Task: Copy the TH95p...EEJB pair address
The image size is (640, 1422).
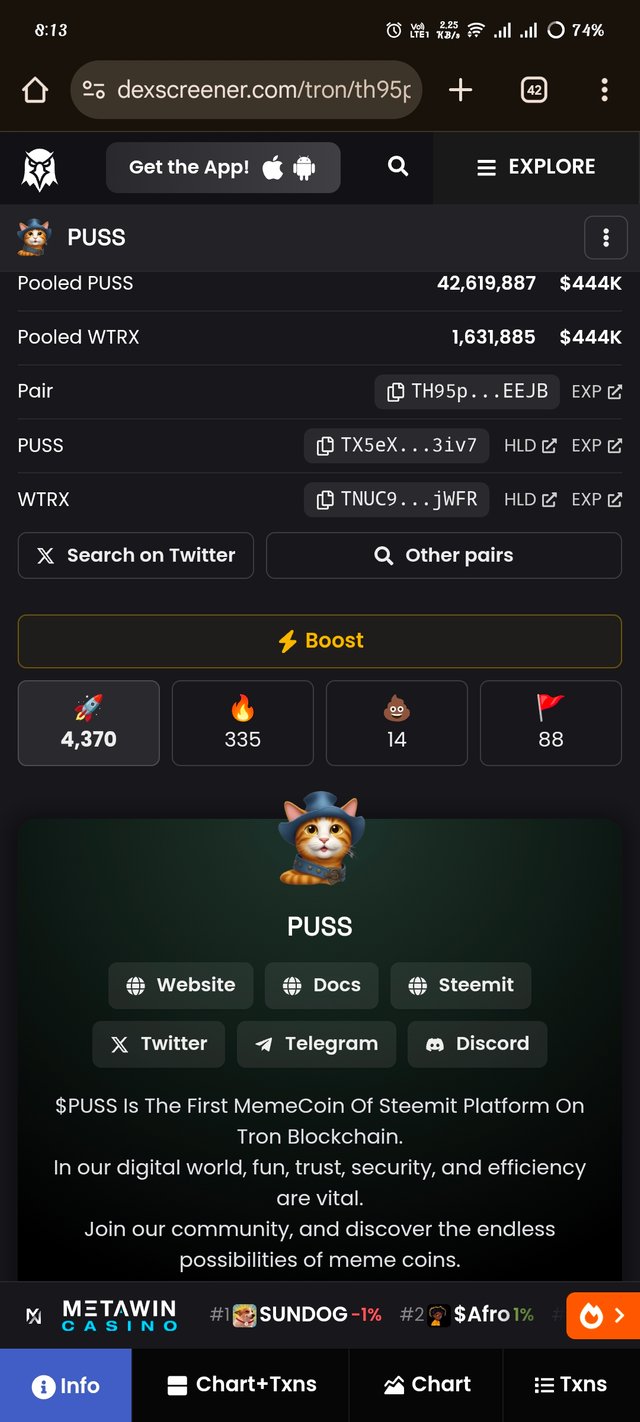Action: click(x=468, y=392)
